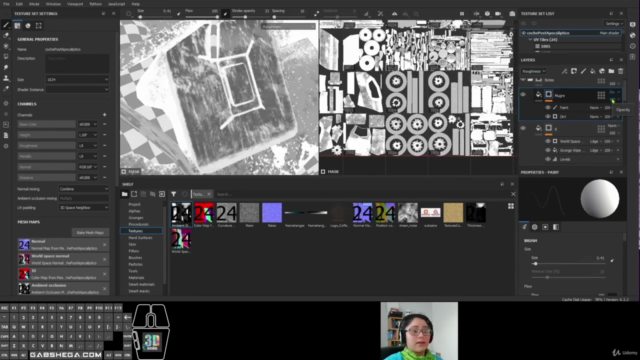Remove the Roughness channel with minus button
This screenshot has width=640, height=360.
[x=104, y=146]
